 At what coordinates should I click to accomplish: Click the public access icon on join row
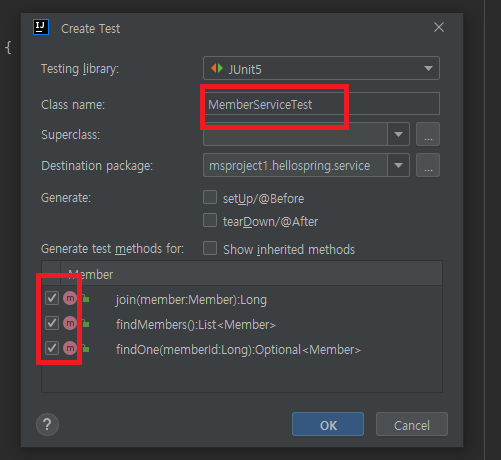click(86, 299)
